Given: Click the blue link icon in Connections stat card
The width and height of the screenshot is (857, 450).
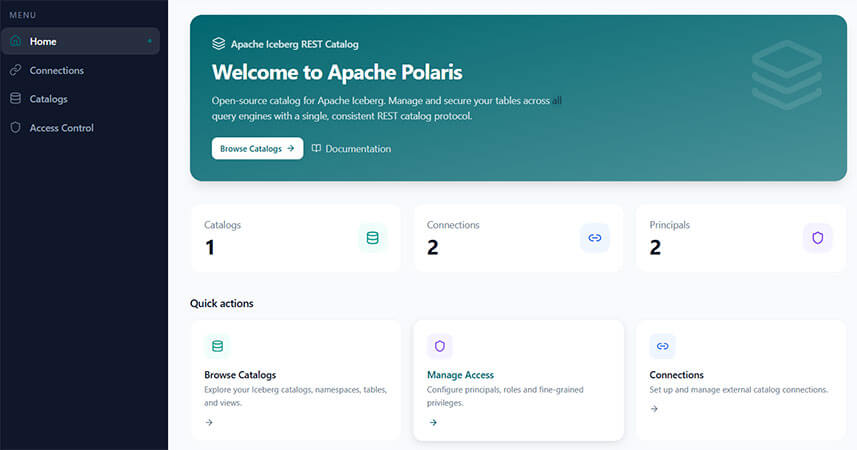Looking at the screenshot, I should (x=595, y=238).
